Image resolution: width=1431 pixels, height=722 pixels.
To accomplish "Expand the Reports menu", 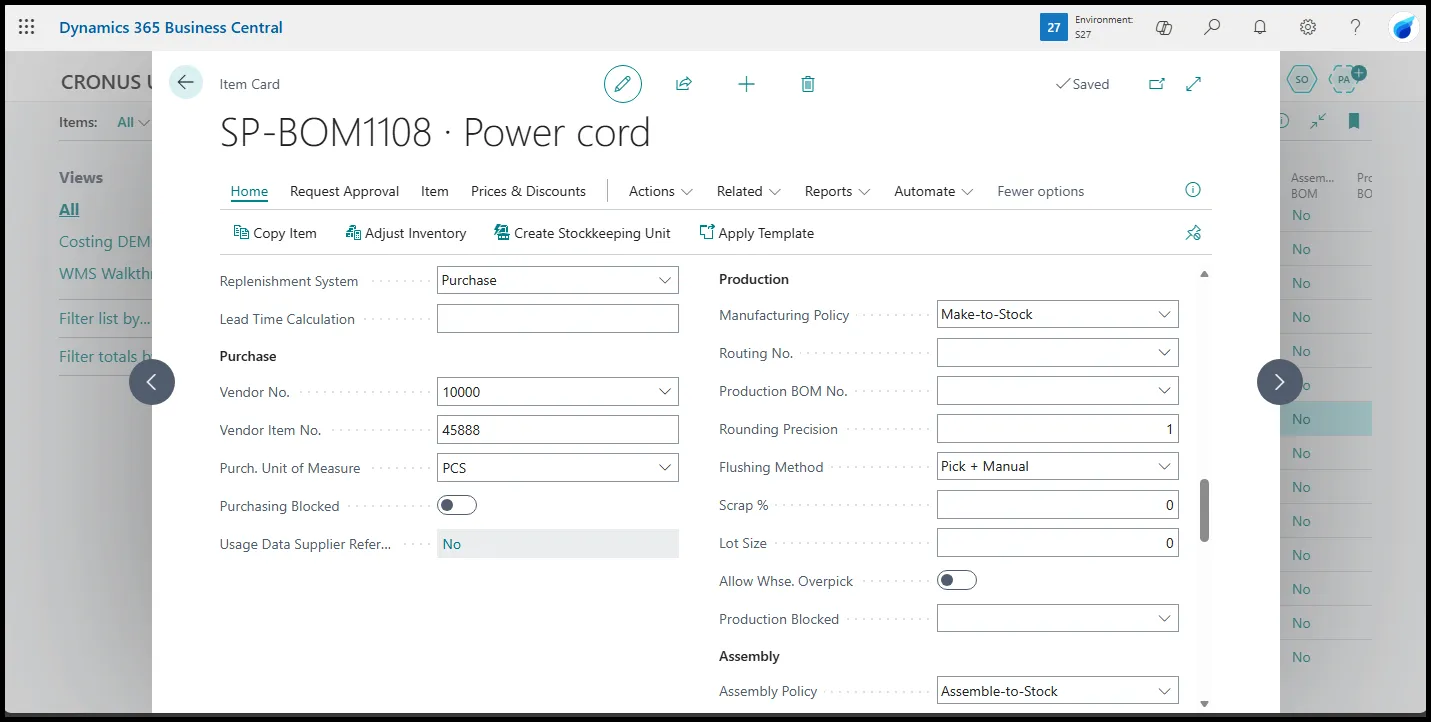I will tap(838, 191).
